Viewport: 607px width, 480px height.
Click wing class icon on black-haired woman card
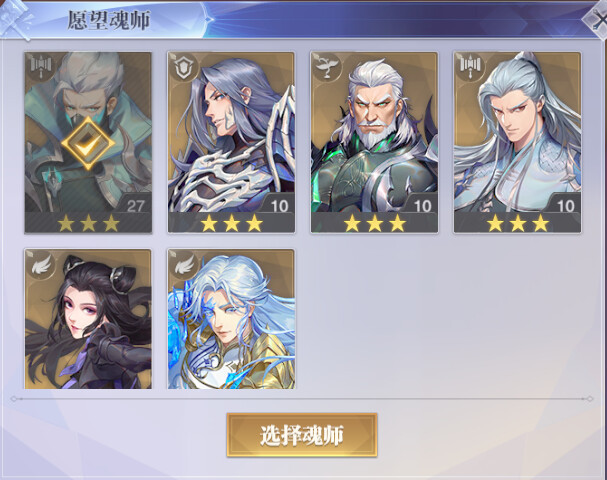coord(40,264)
